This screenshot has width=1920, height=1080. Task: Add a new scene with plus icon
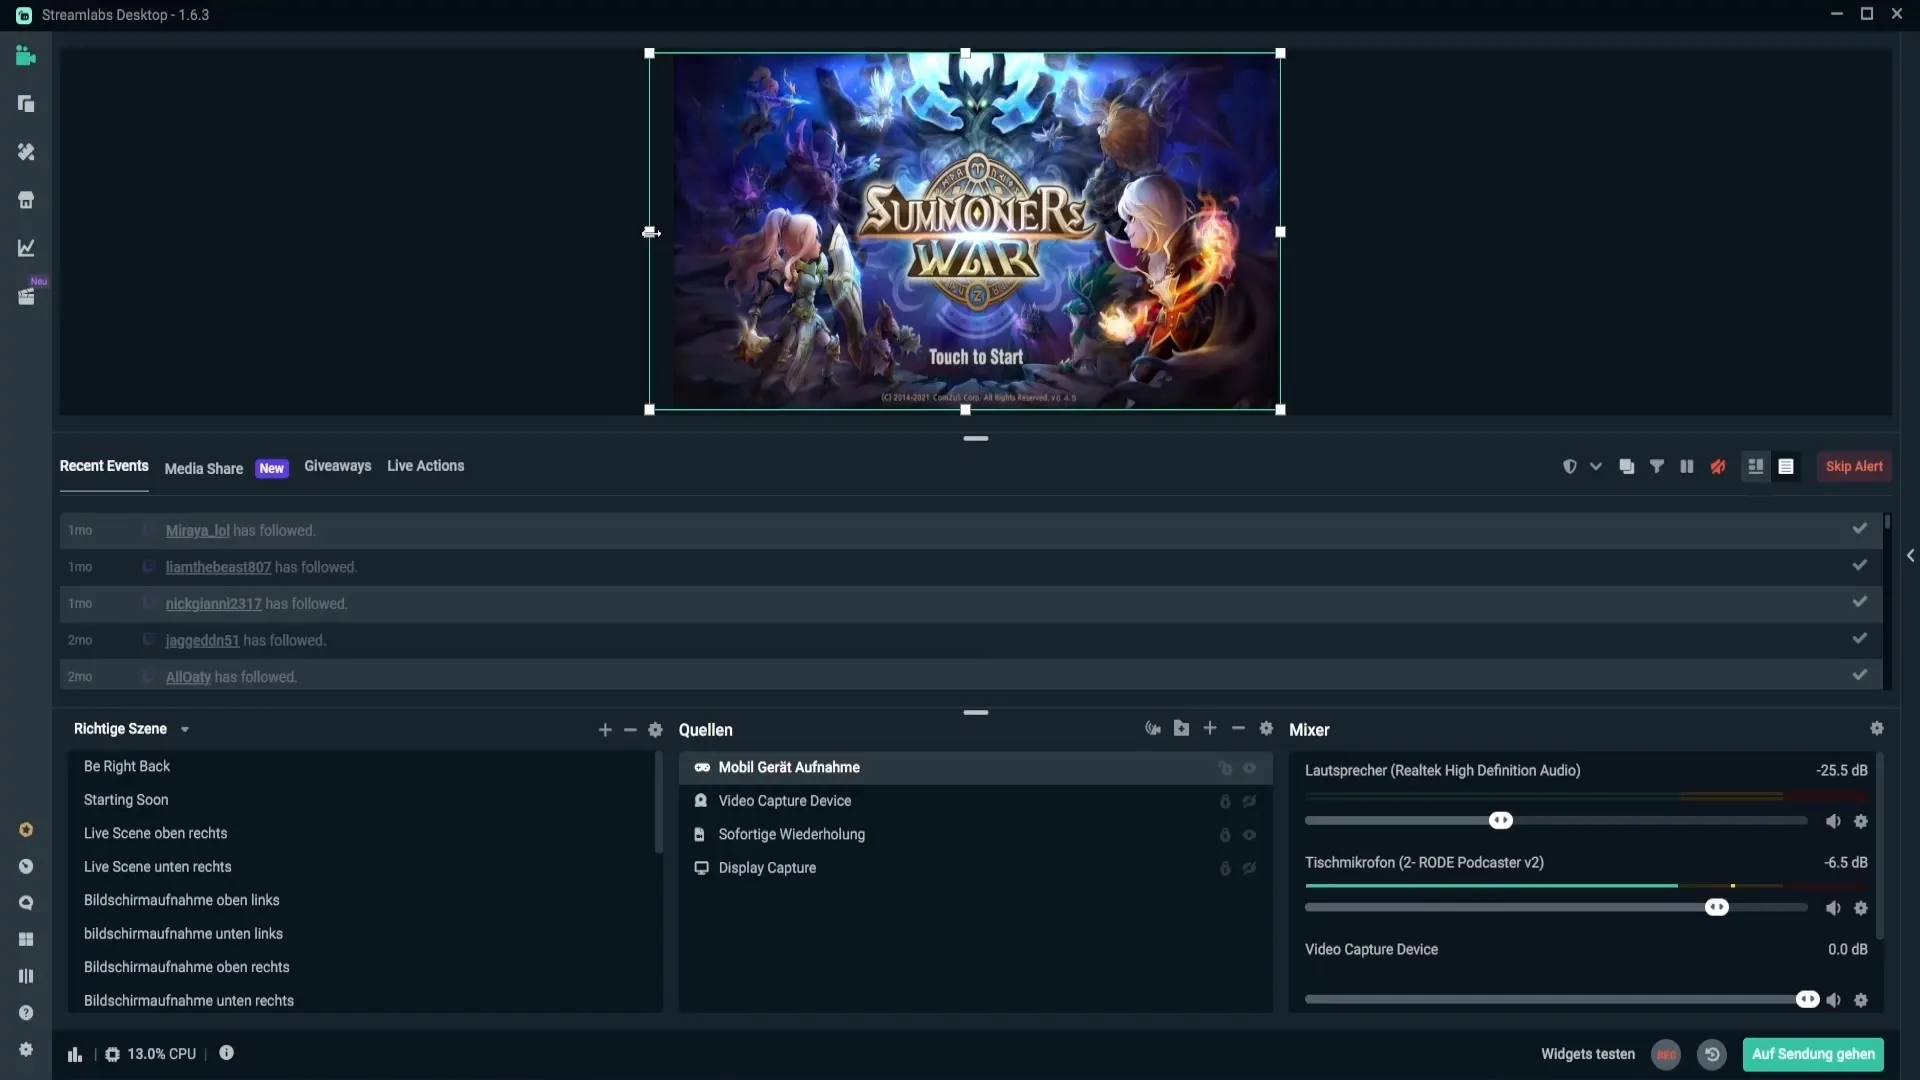605,730
